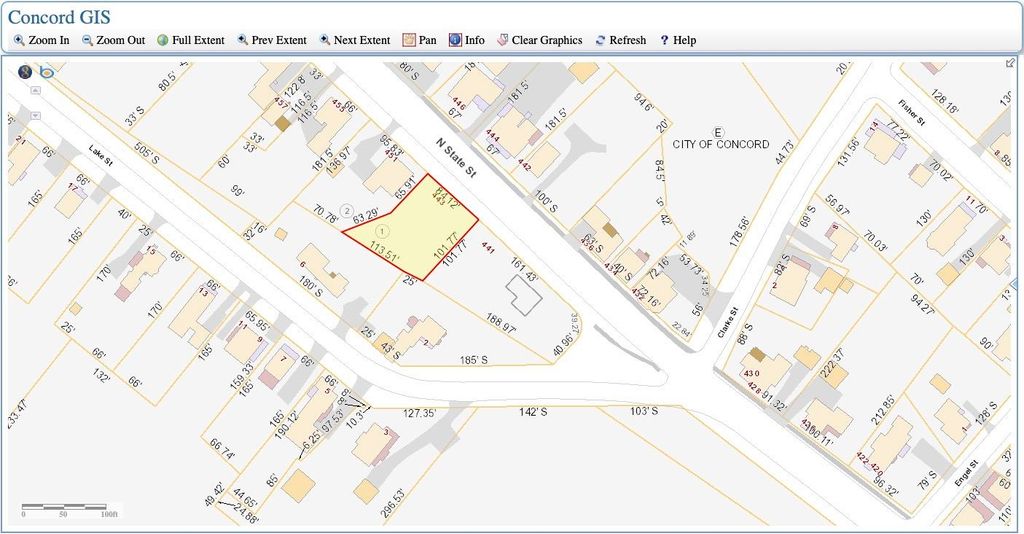This screenshot has height=534, width=1024.
Task: Click the Full Extent globe icon
Action: point(162,41)
